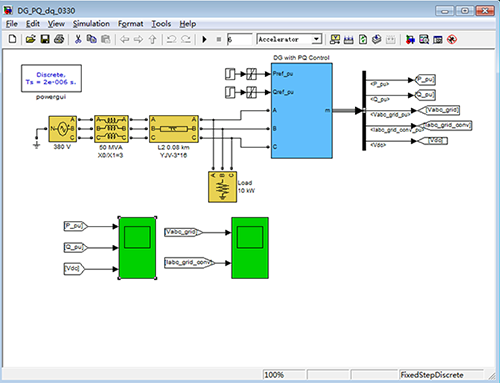Undo the last action in the toolbar
This screenshot has width=500, height=383.
[x=171, y=39]
